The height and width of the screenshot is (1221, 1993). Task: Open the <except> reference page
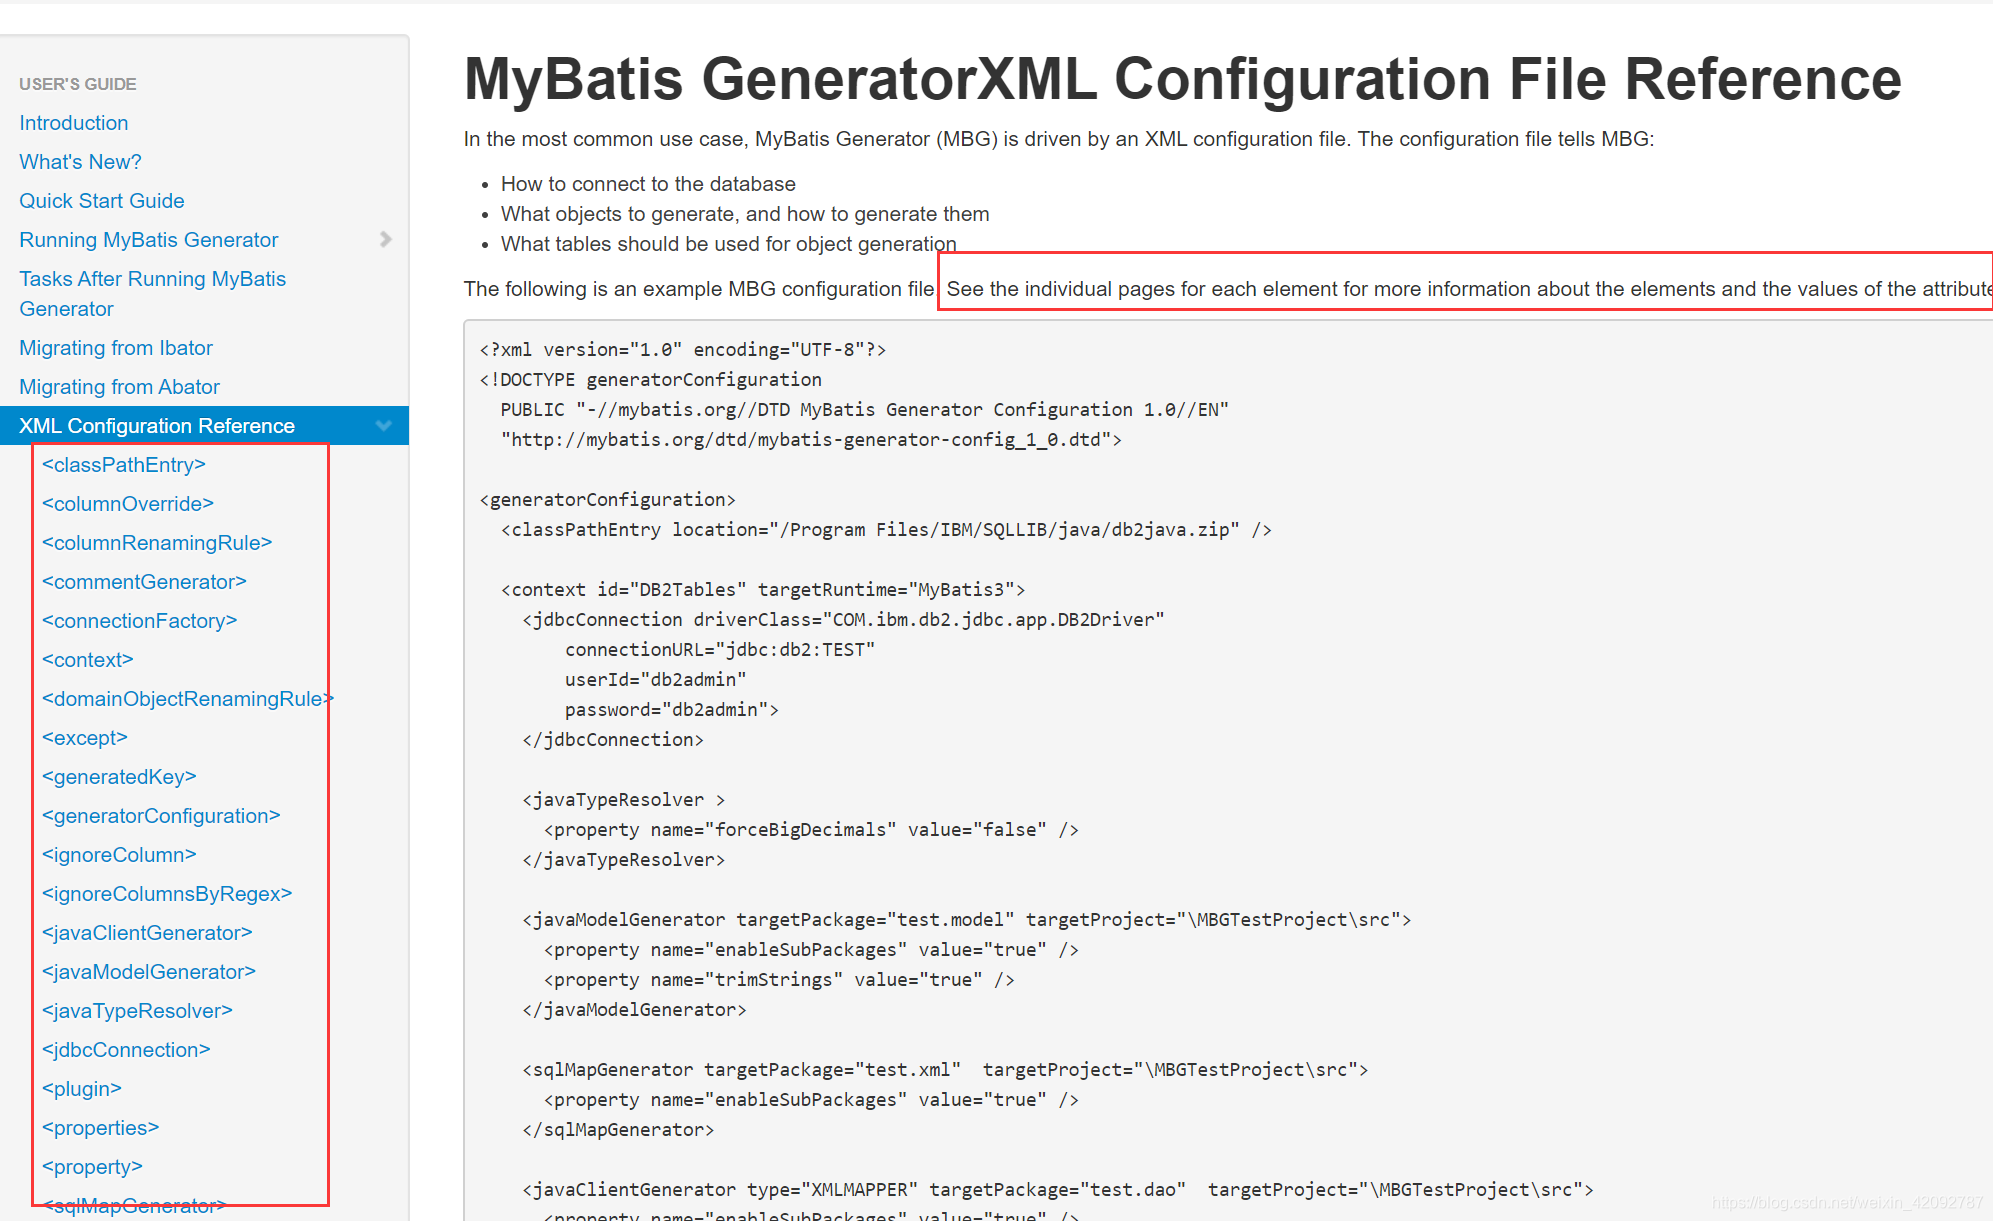85,738
